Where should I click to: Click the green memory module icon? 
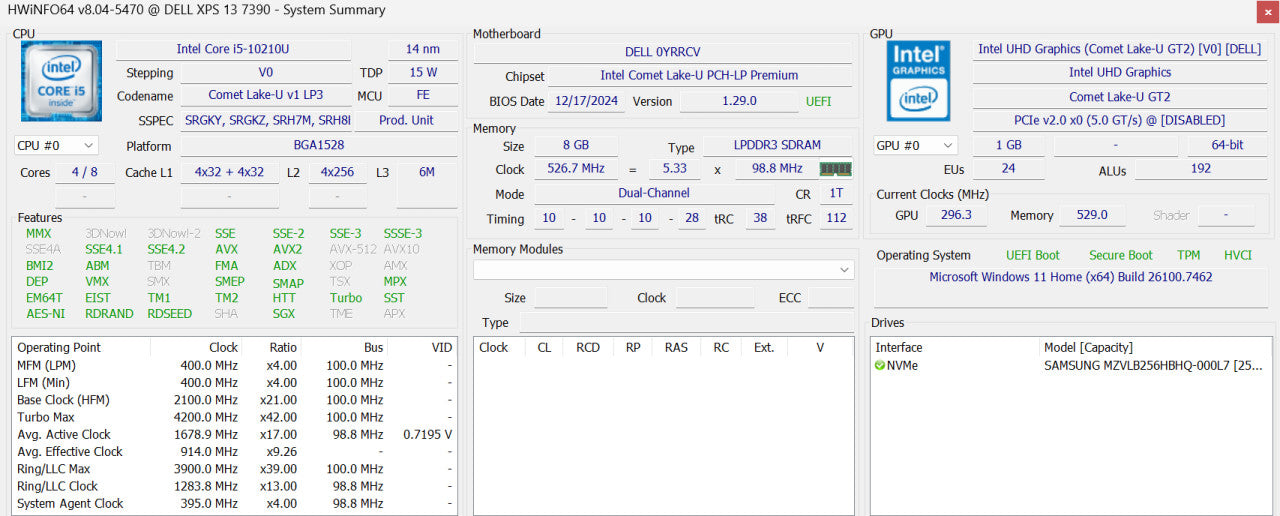pyautogui.click(x=835, y=169)
